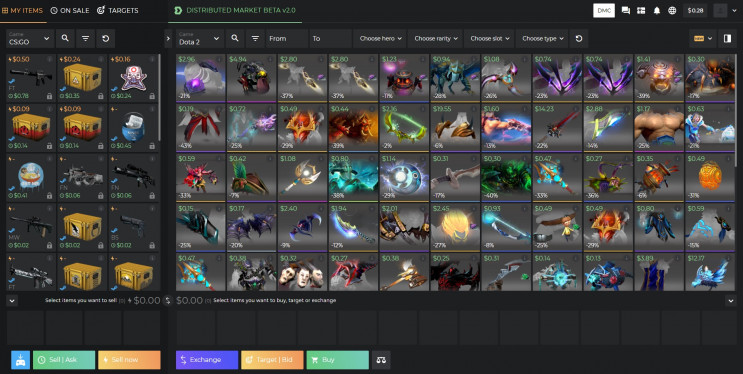The image size is (743, 374).
Task: Click the Steam inventory download icon
Action: point(20,360)
